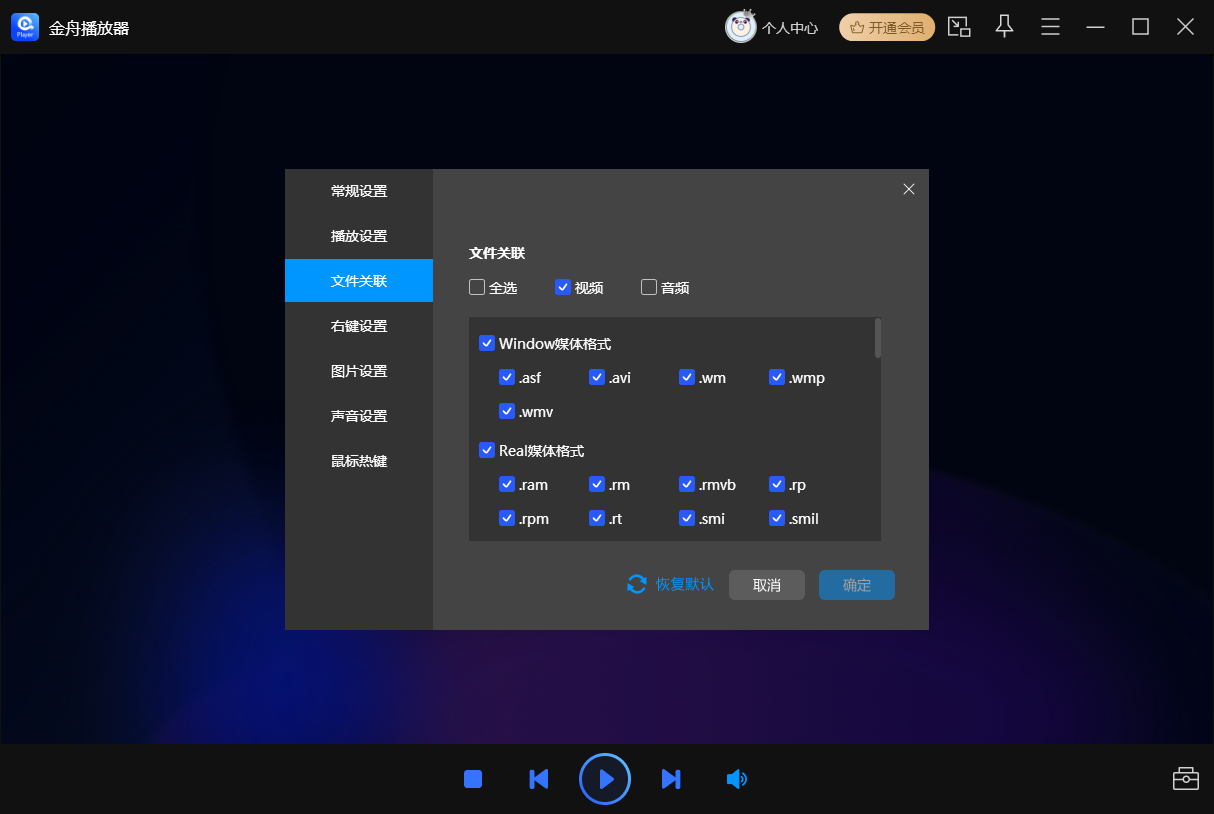The height and width of the screenshot is (814, 1214).
Task: Open the hamburger main menu
Action: point(1050,27)
